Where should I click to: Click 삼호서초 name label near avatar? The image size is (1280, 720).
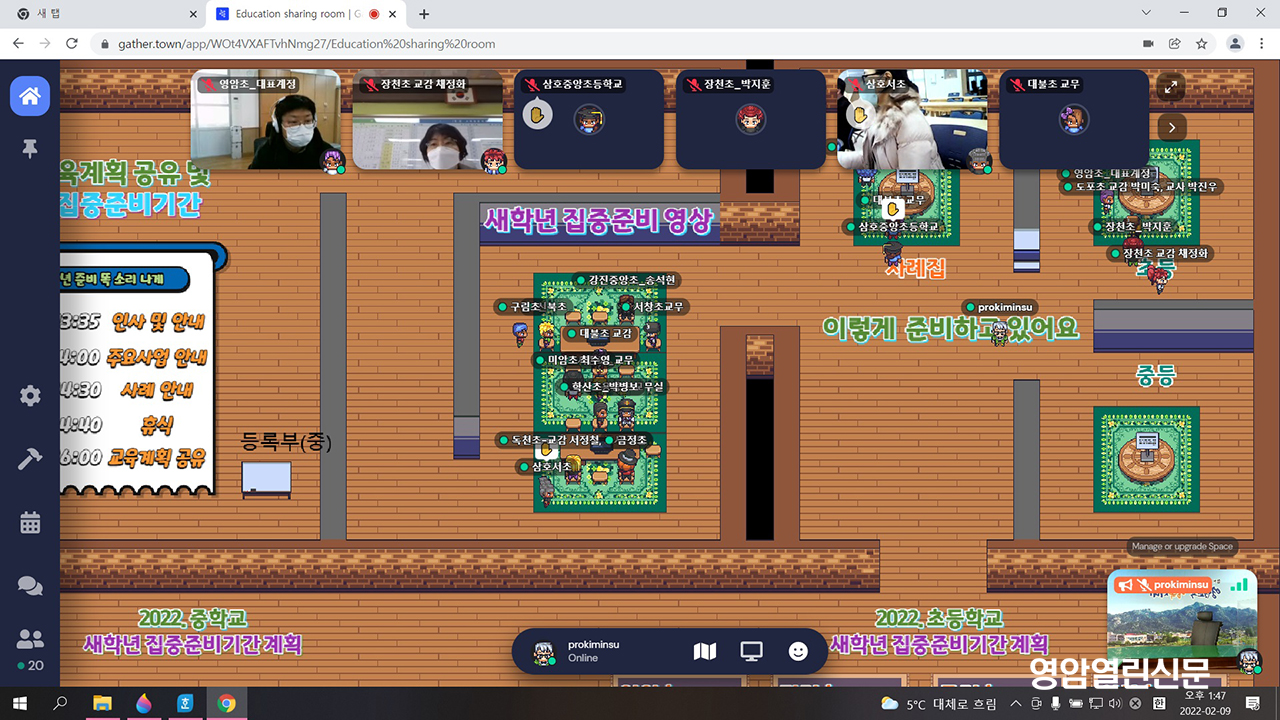tap(546, 466)
